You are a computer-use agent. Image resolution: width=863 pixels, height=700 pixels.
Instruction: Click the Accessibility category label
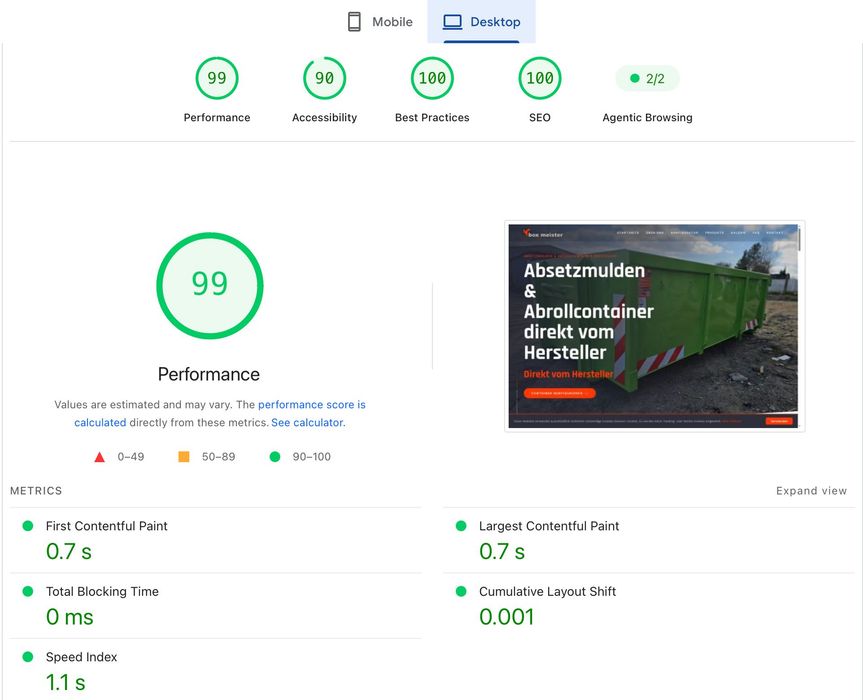tap(325, 117)
